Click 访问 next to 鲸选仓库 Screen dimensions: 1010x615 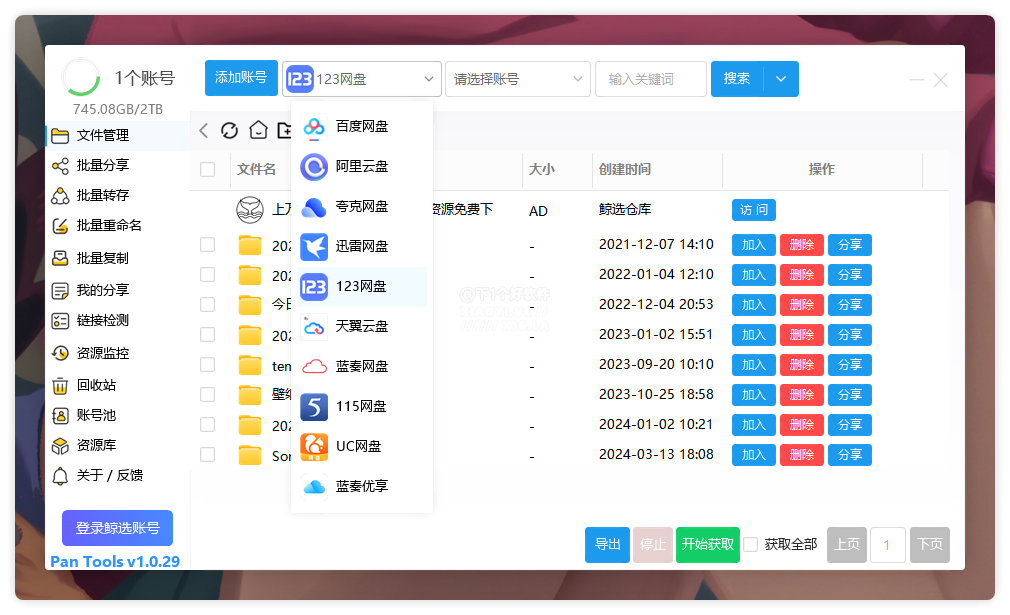point(753,210)
